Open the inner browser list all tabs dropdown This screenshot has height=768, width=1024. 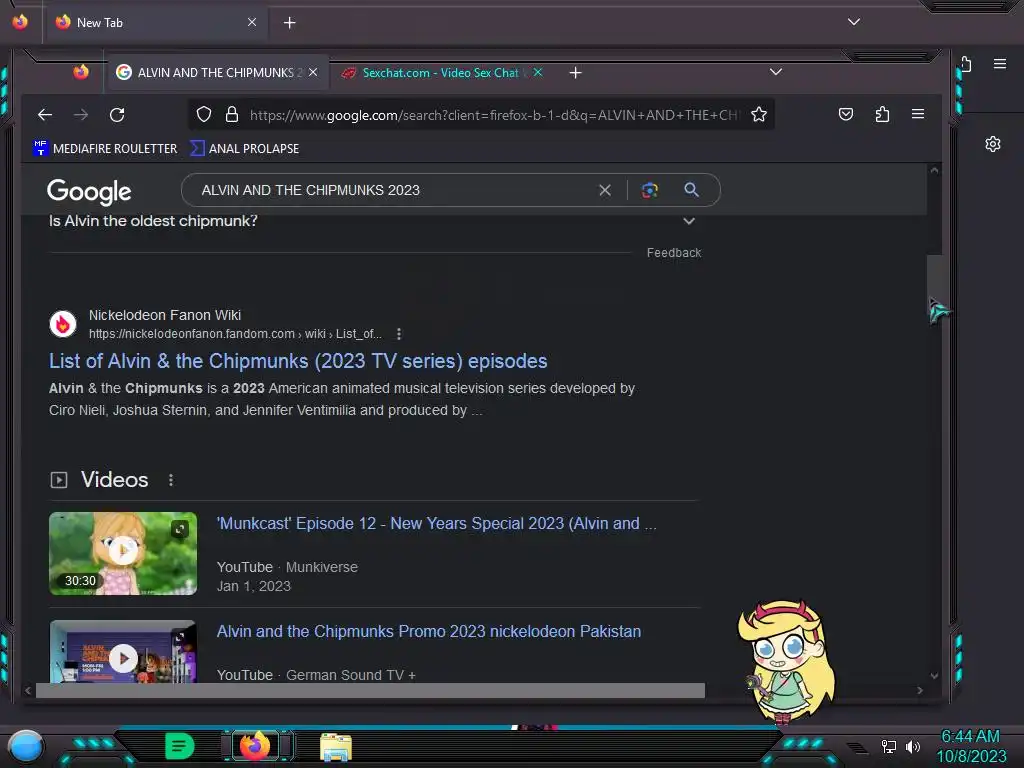776,72
